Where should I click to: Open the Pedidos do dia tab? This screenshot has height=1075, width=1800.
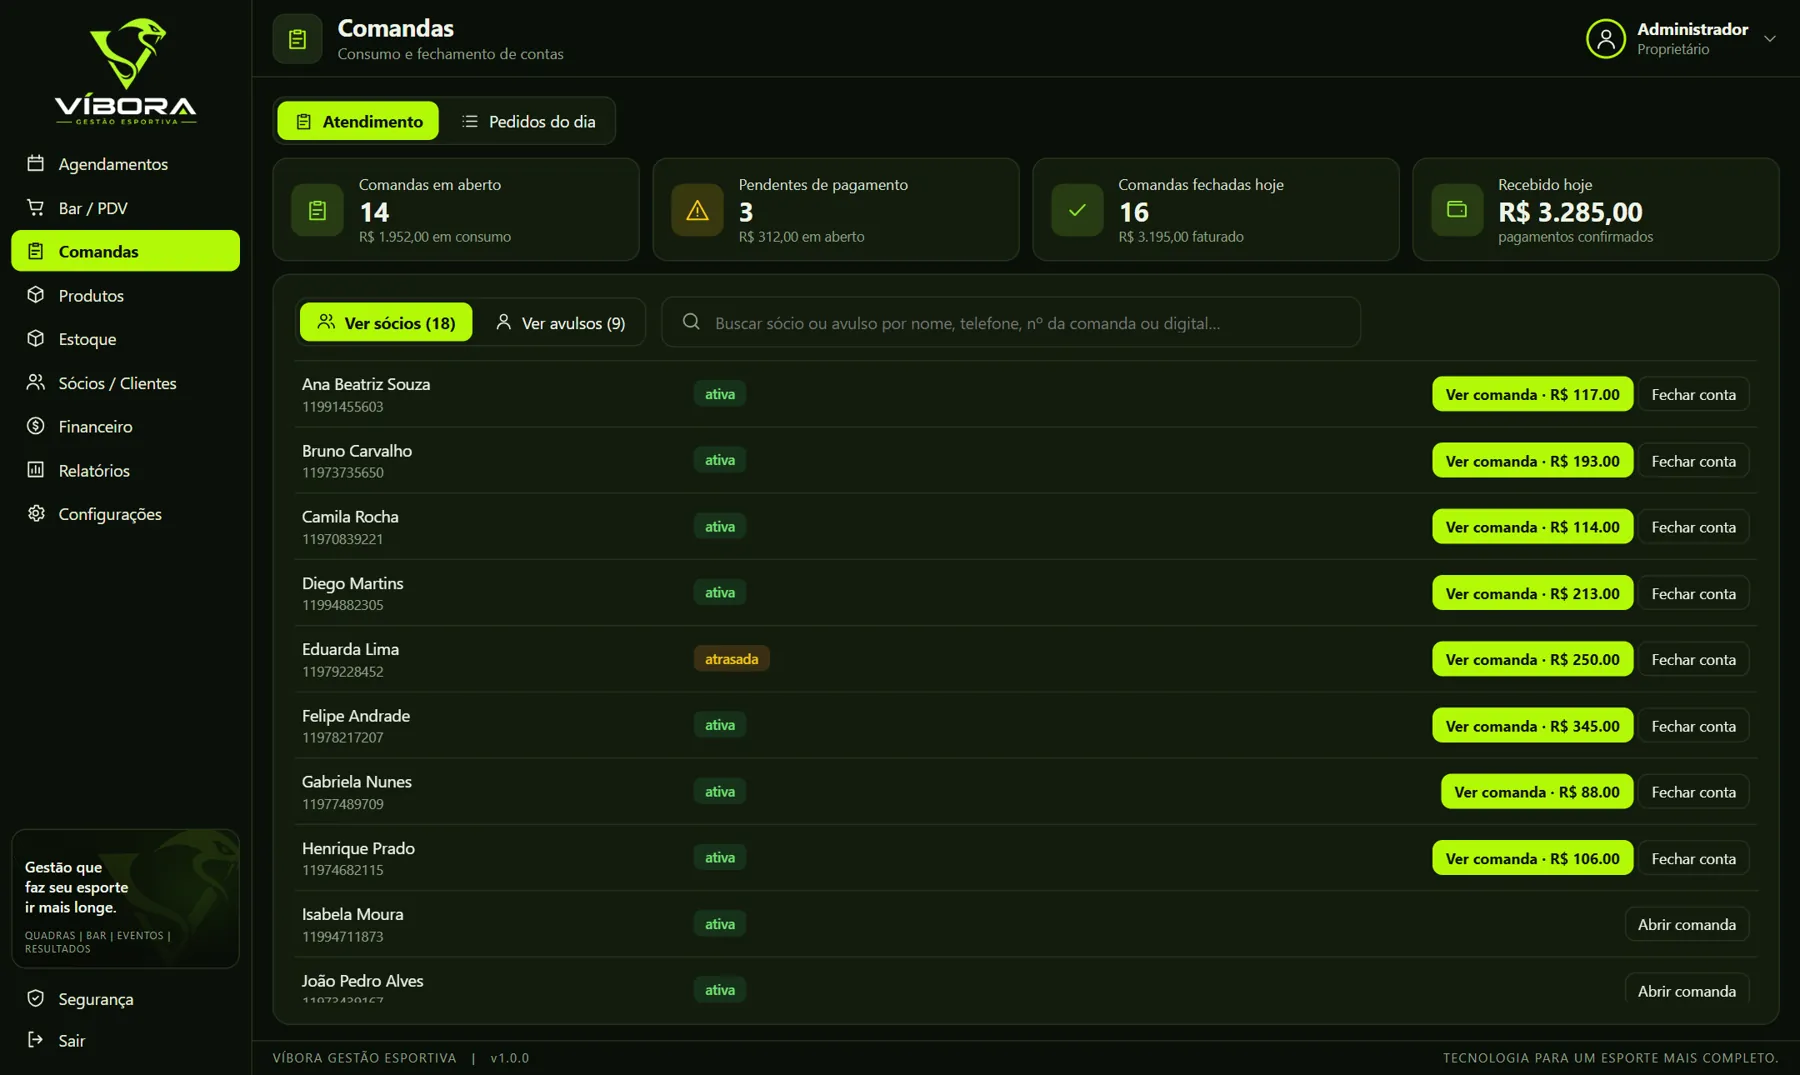[528, 121]
